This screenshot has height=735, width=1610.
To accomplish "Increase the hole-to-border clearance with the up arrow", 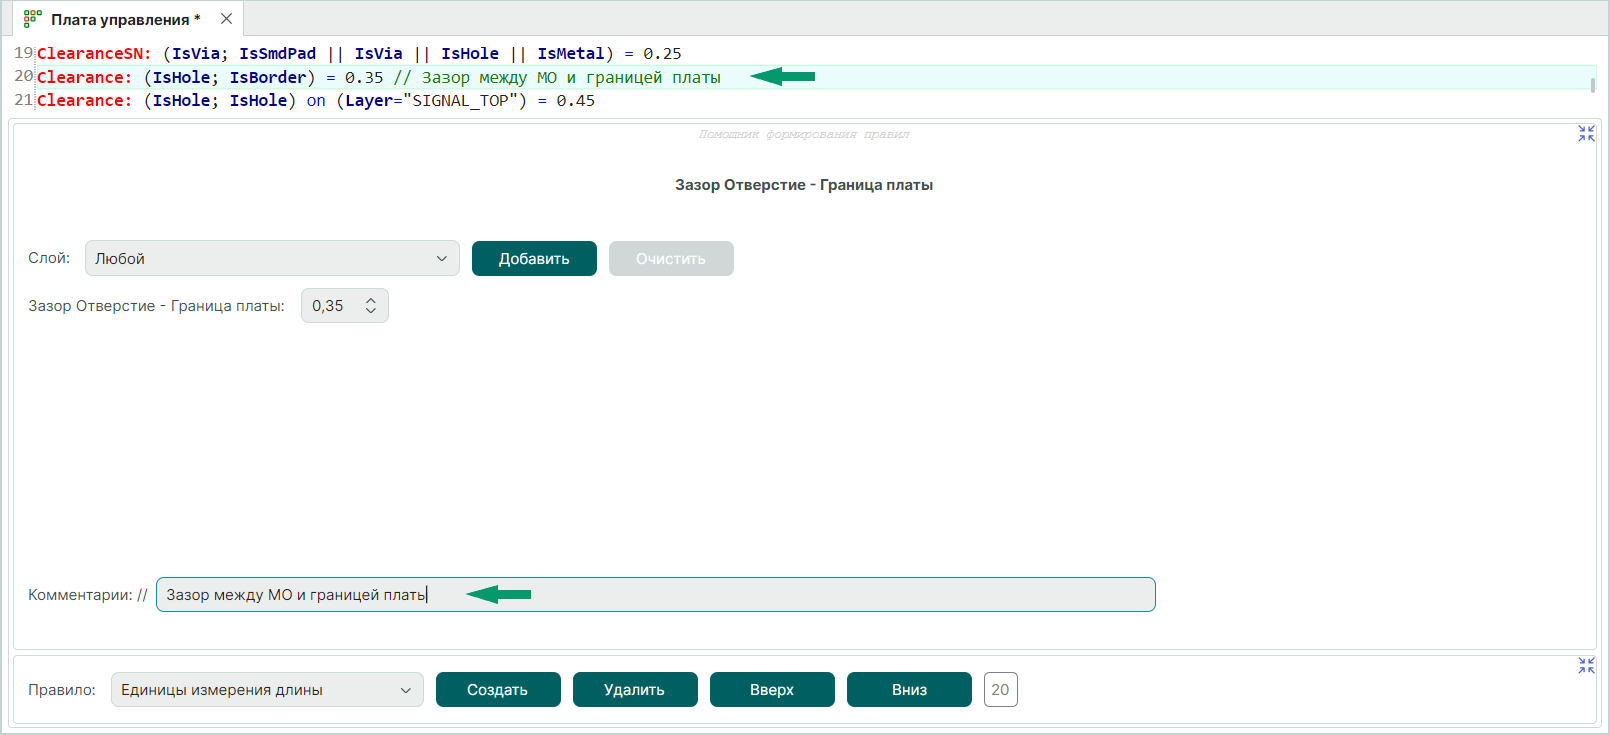I will click(371, 300).
